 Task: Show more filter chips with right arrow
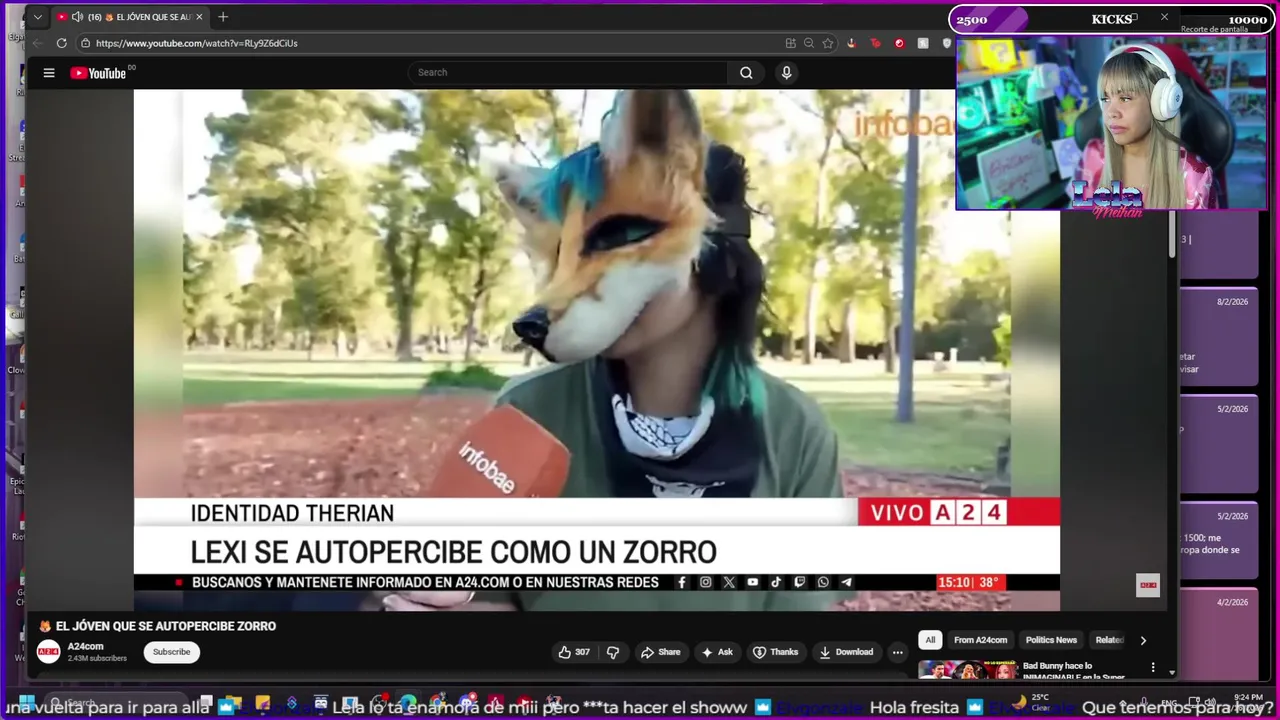point(1143,640)
